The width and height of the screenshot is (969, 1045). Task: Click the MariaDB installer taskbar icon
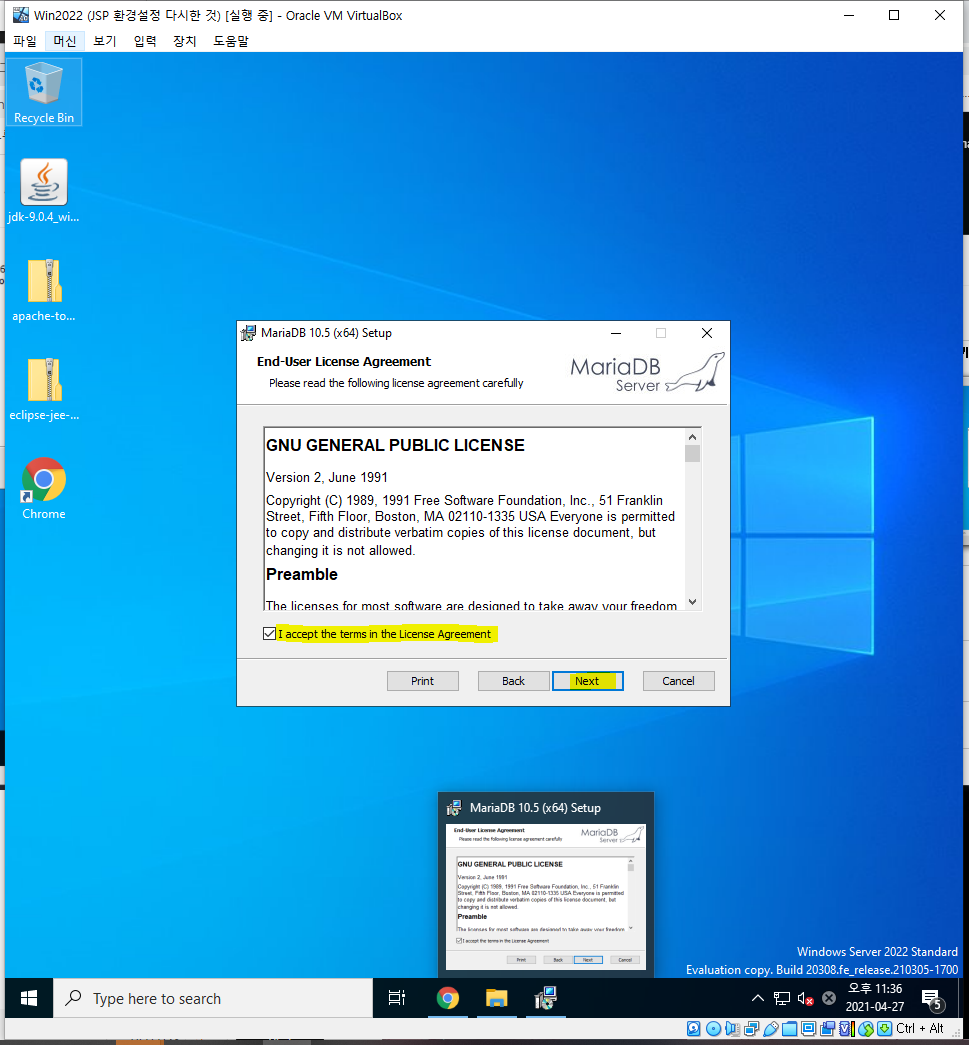tap(545, 998)
